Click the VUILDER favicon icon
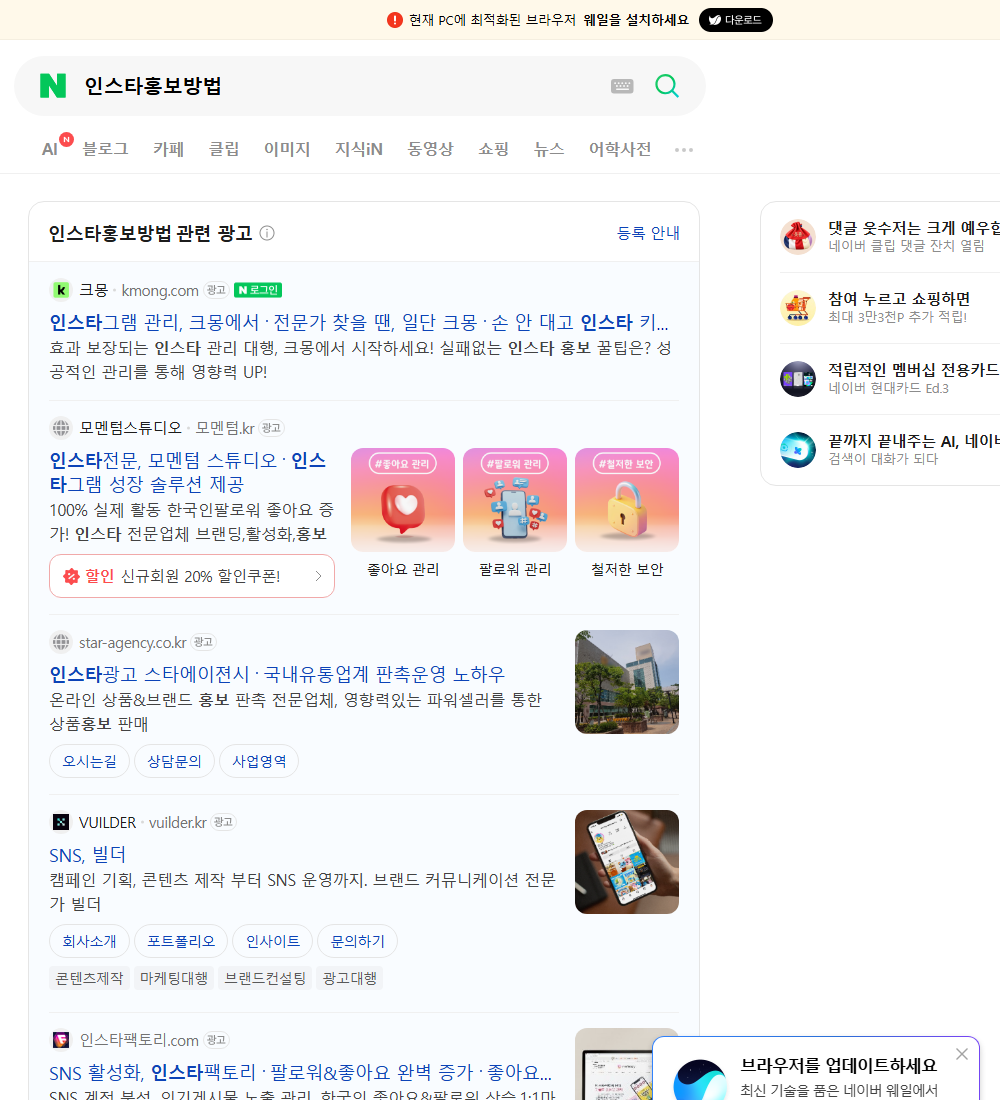The width and height of the screenshot is (1000, 1100). [61, 821]
